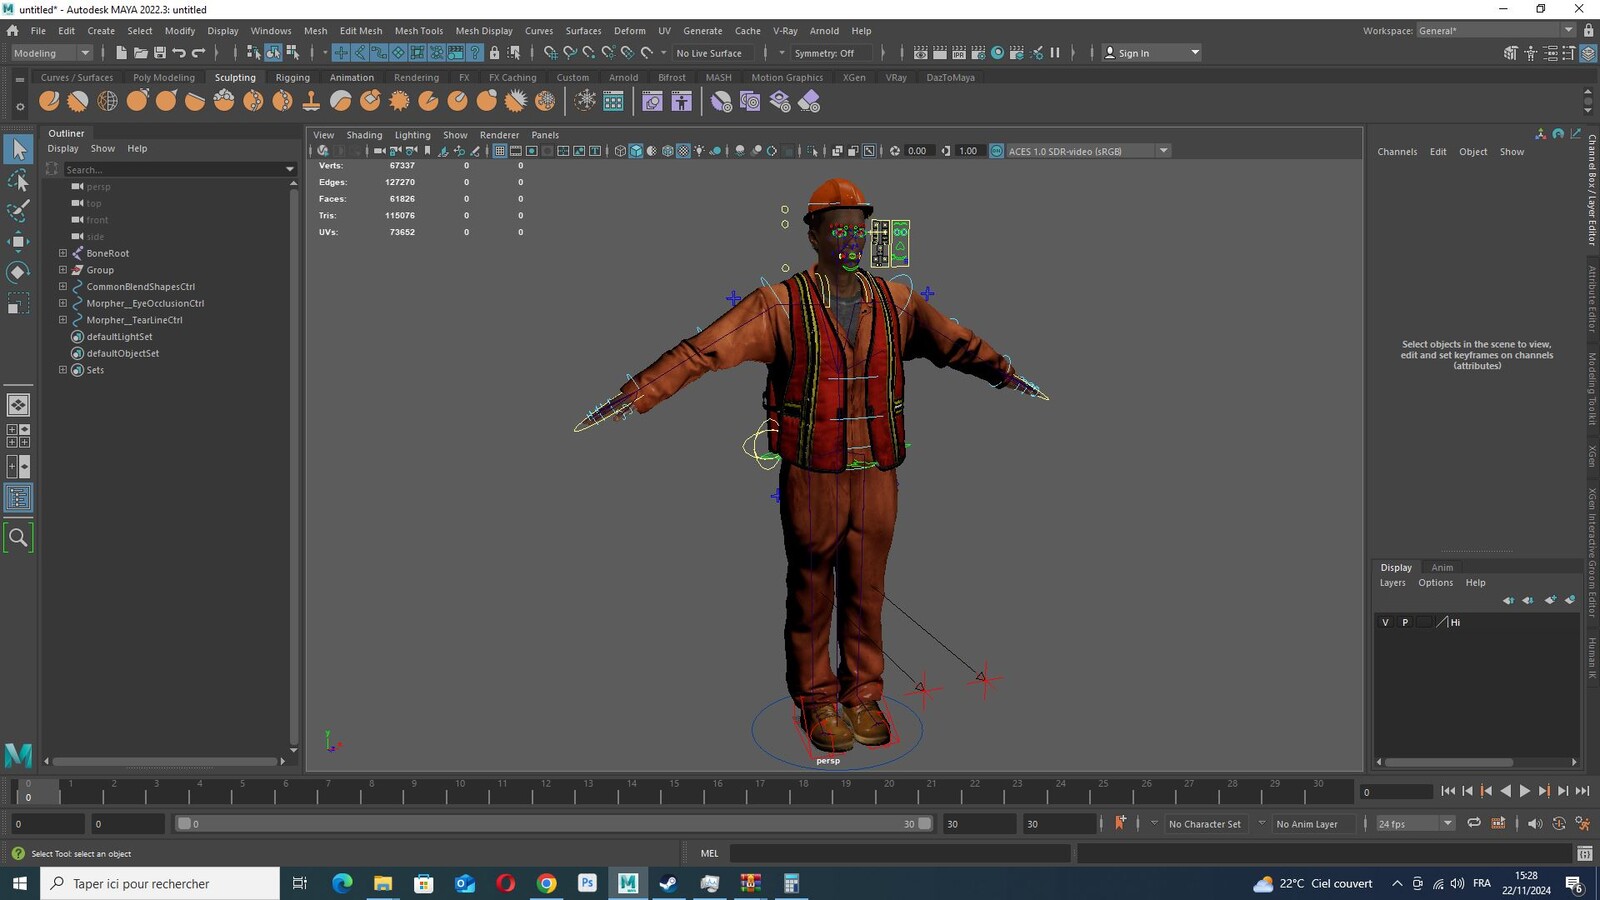Toggle the viewport grid display
Image resolution: width=1600 pixels, height=900 pixels.
[x=500, y=151]
